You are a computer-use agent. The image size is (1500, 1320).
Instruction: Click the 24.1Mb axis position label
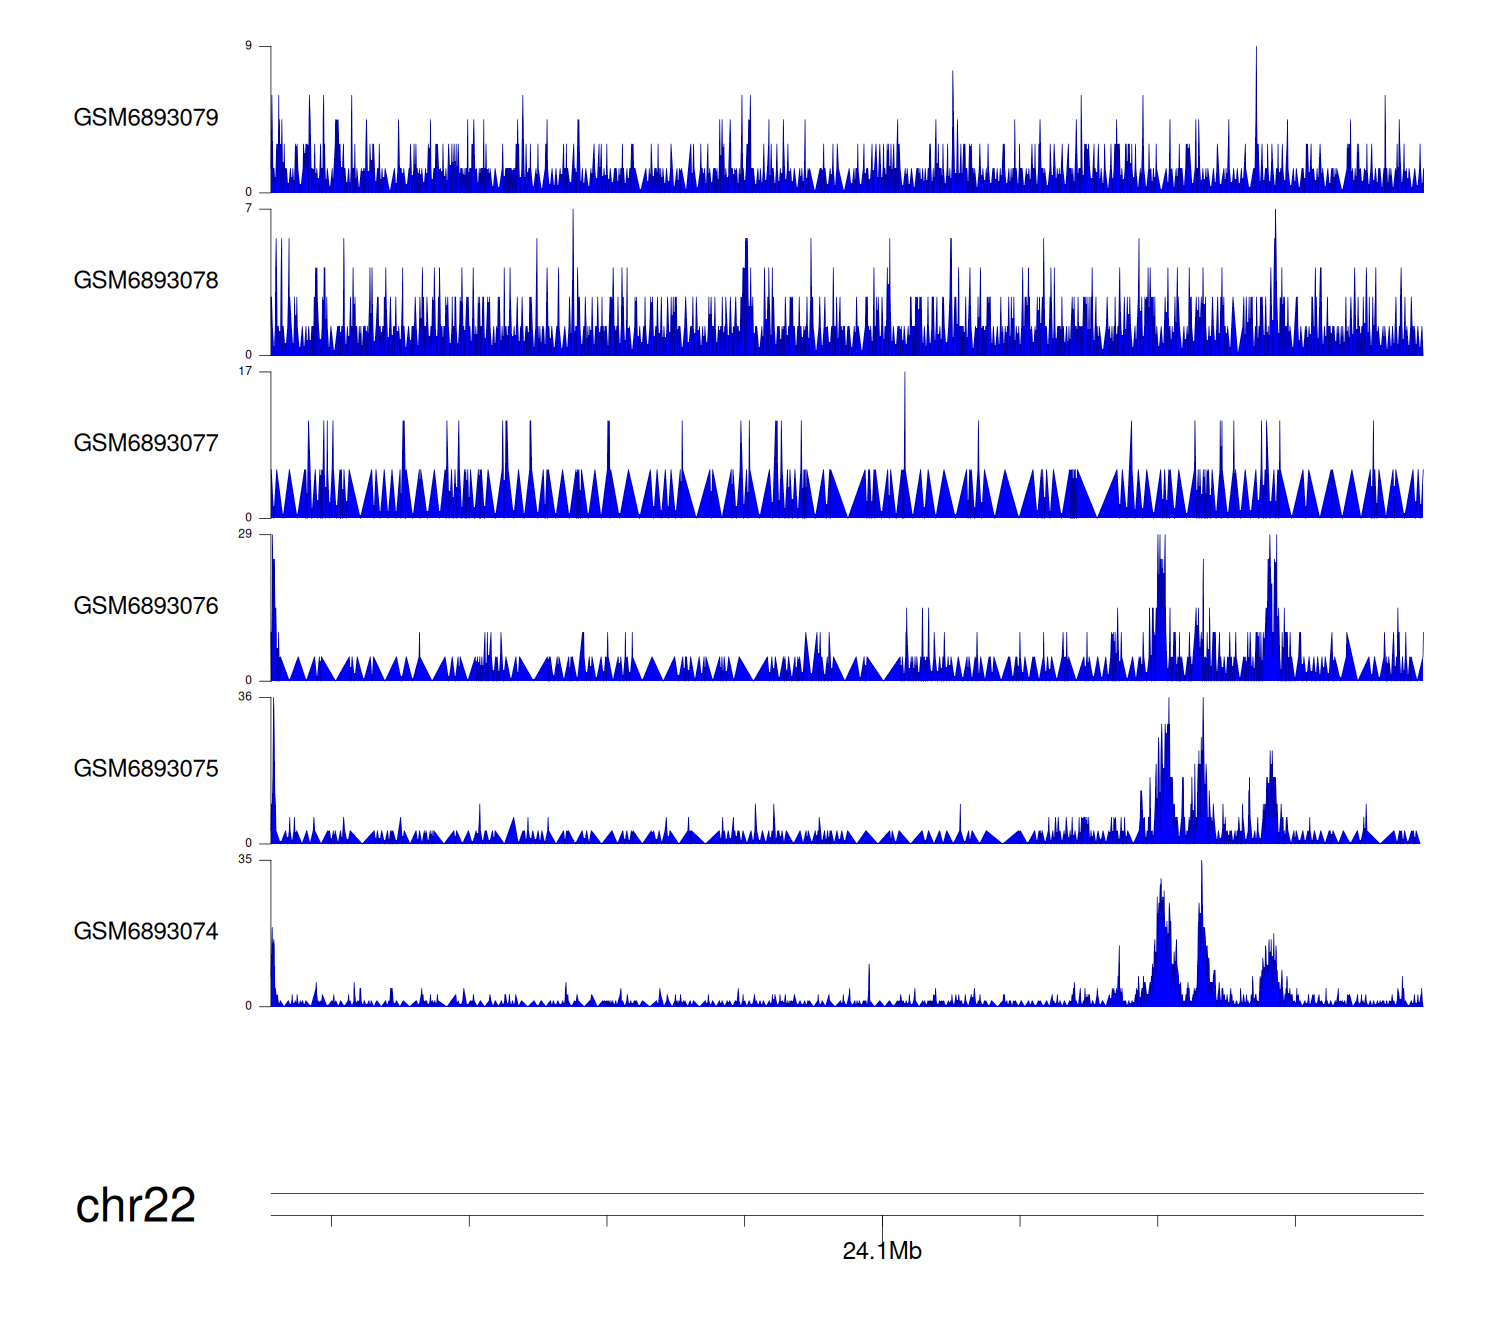click(882, 1251)
